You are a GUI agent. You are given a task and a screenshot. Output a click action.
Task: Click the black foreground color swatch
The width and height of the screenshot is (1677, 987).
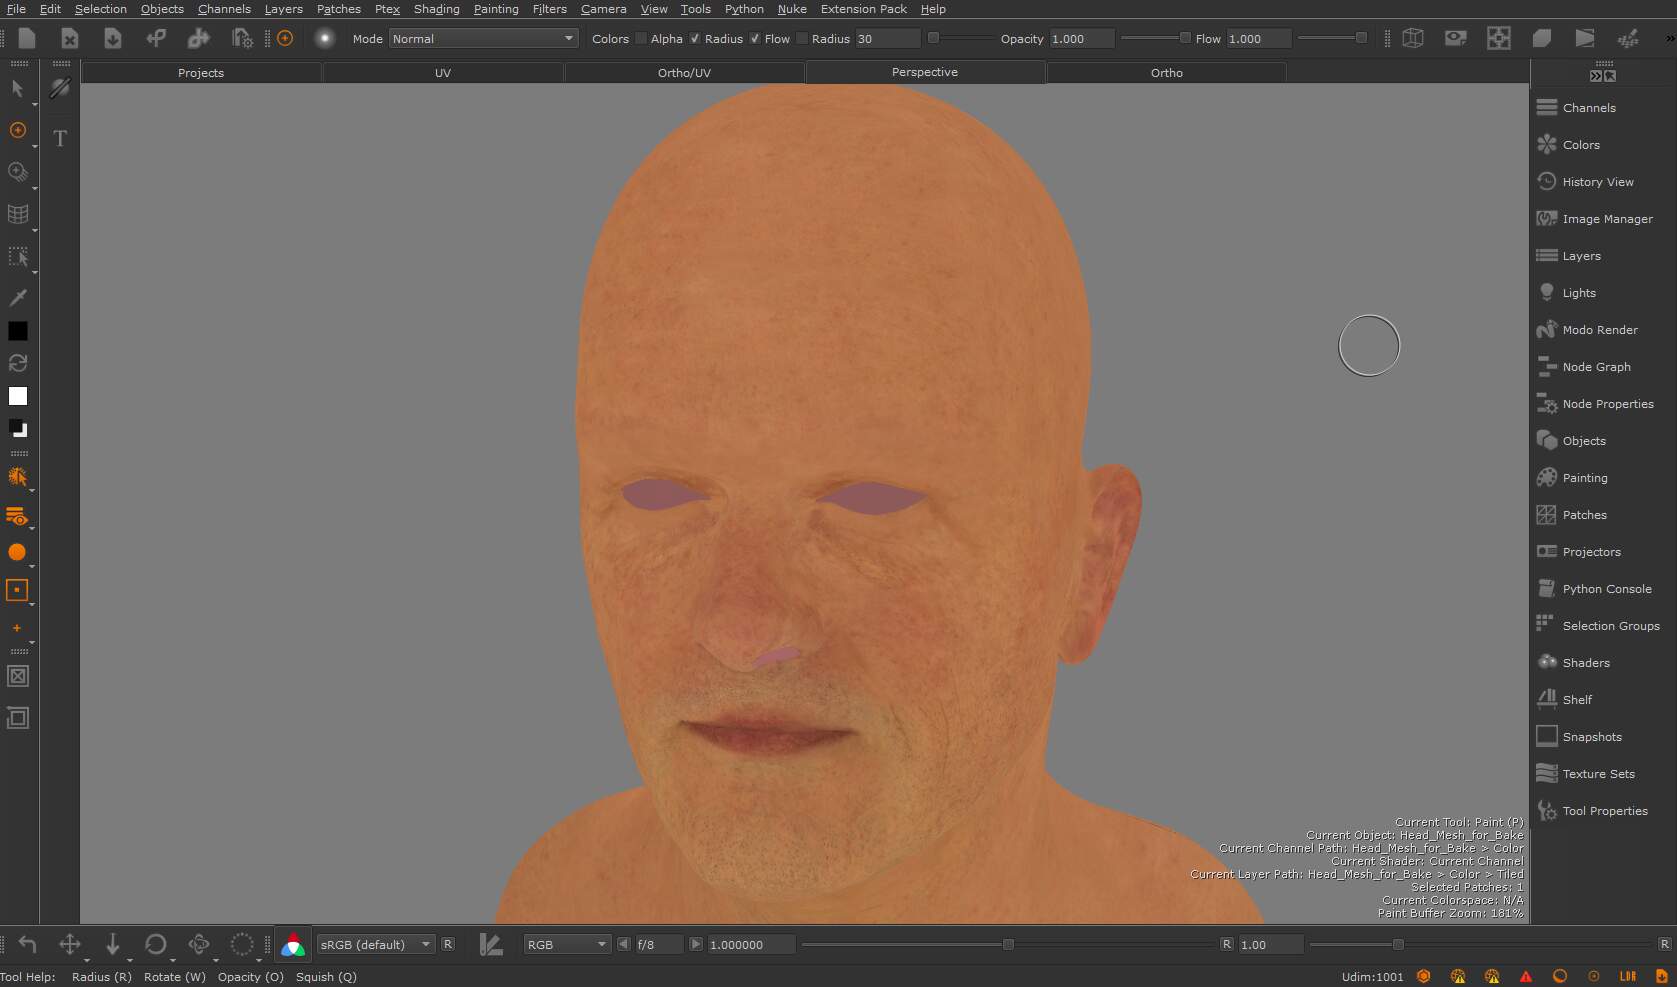pos(17,331)
